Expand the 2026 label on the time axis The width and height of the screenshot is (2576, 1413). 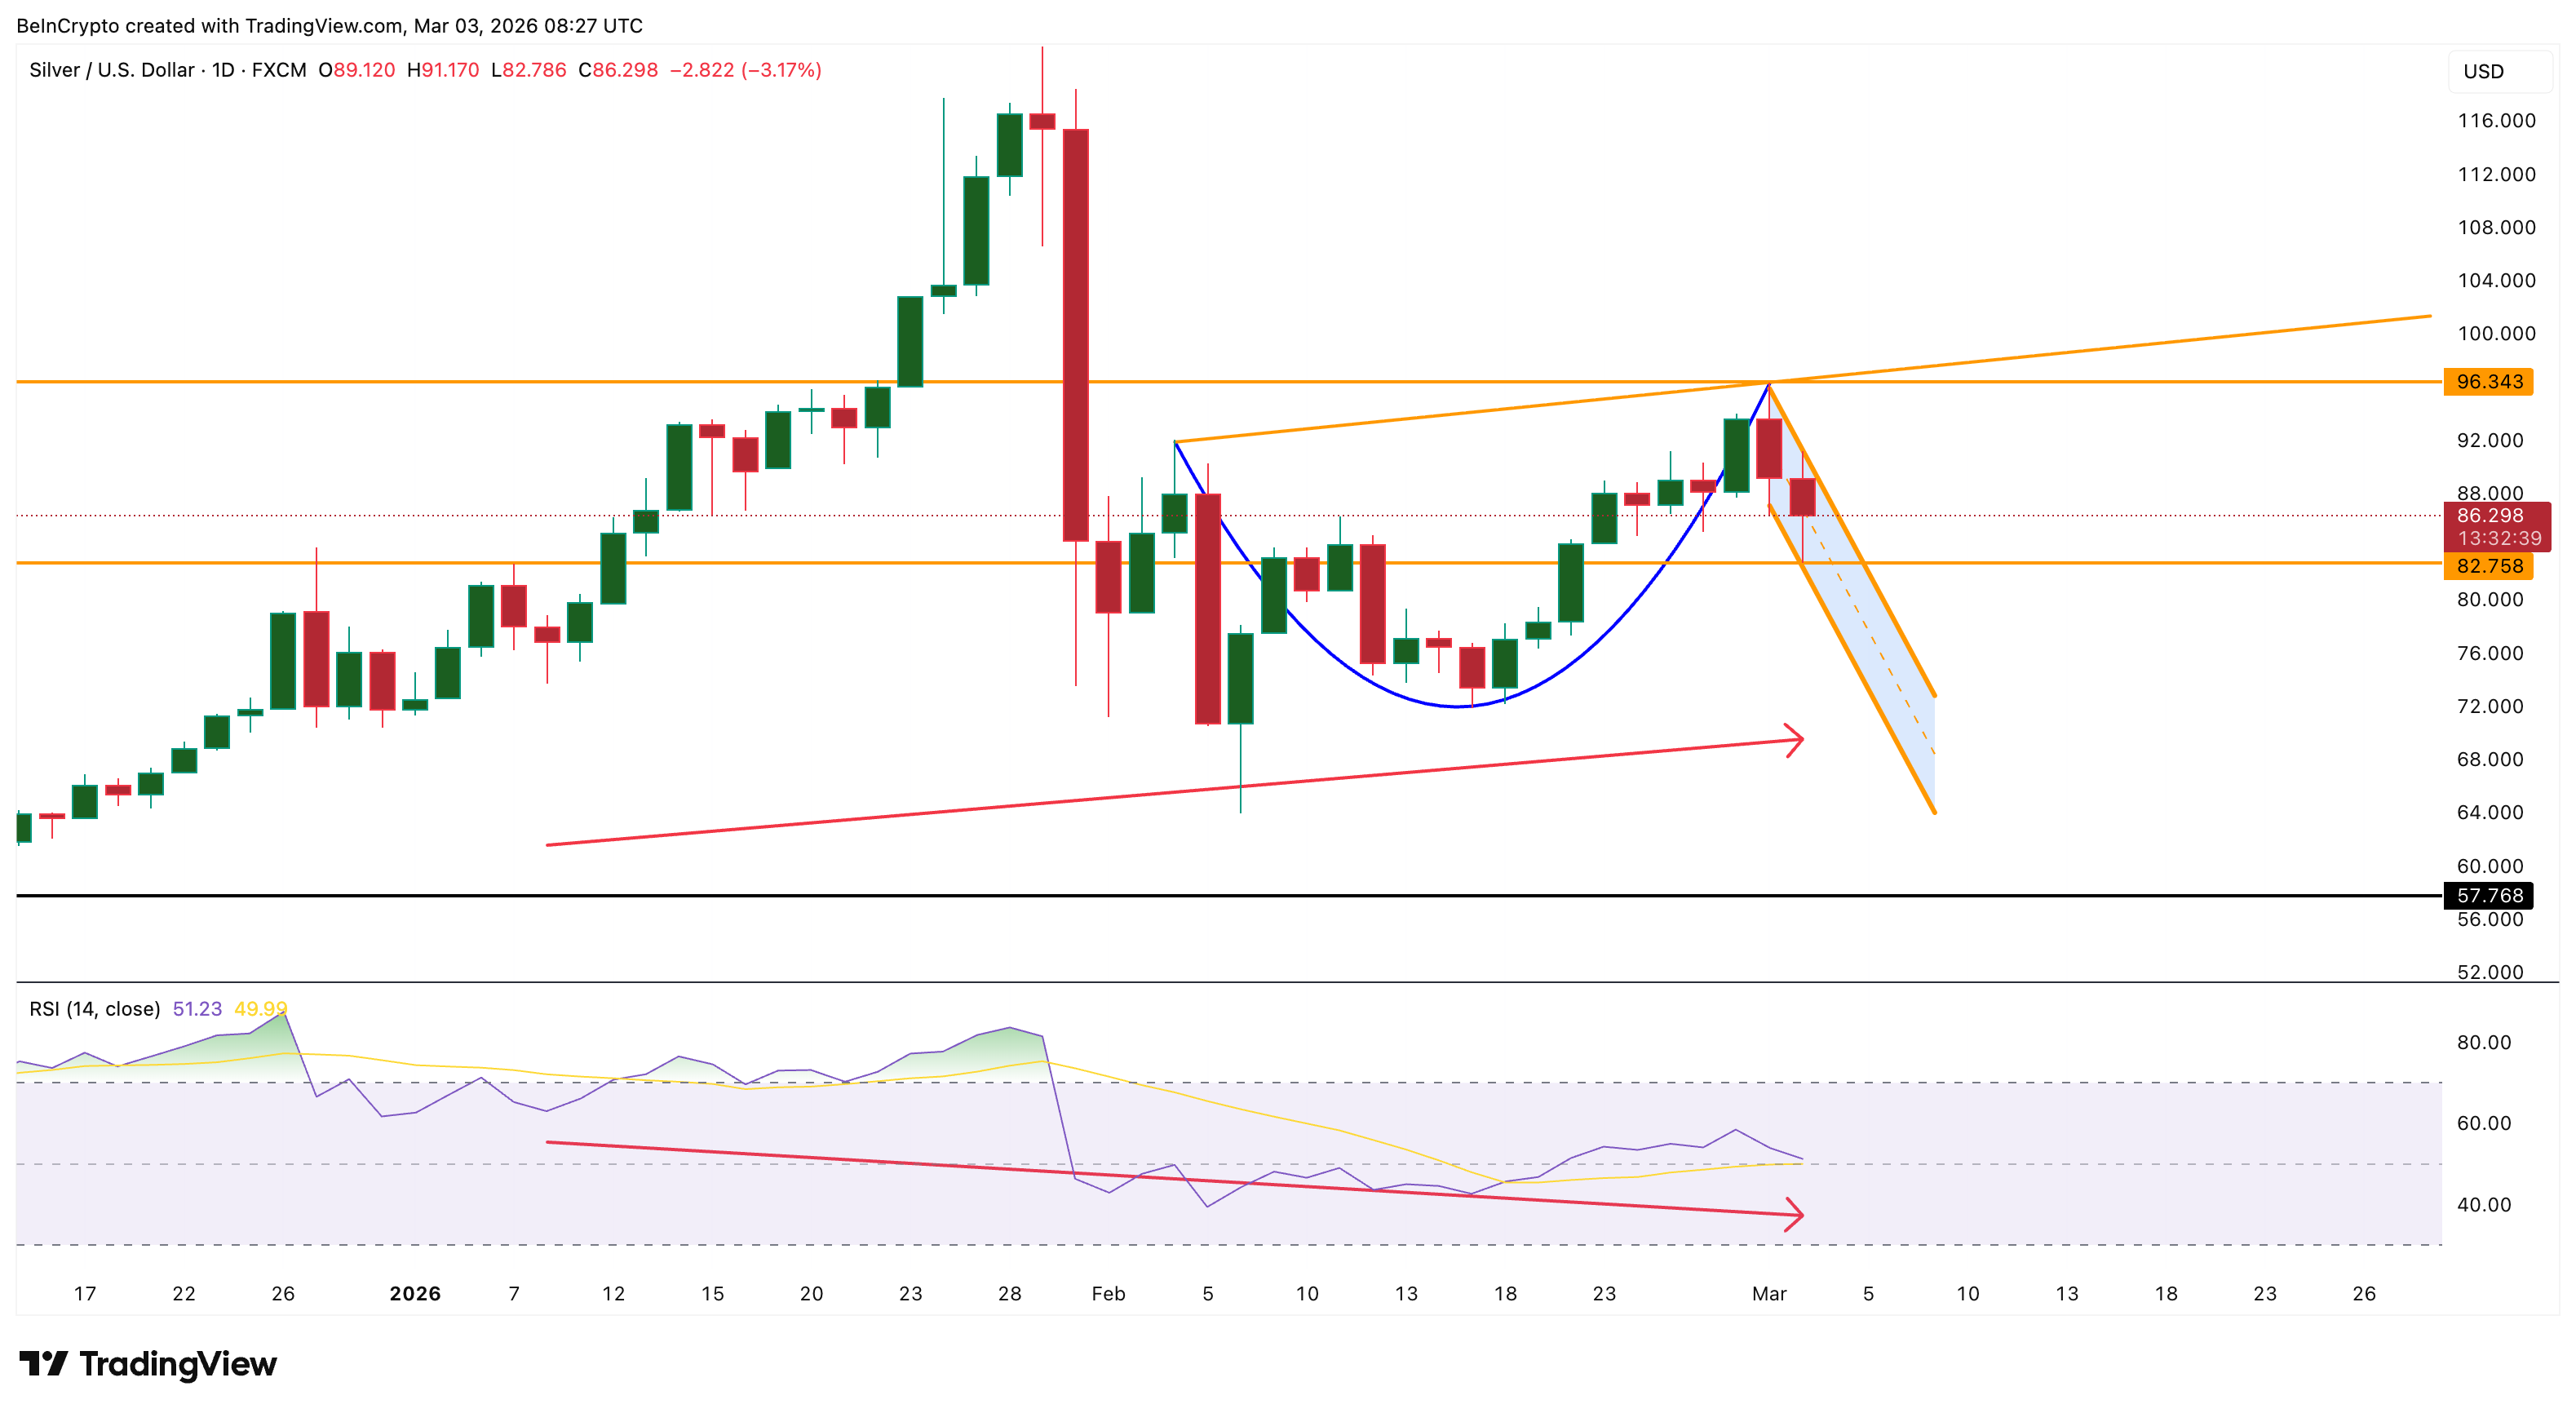click(x=416, y=1292)
